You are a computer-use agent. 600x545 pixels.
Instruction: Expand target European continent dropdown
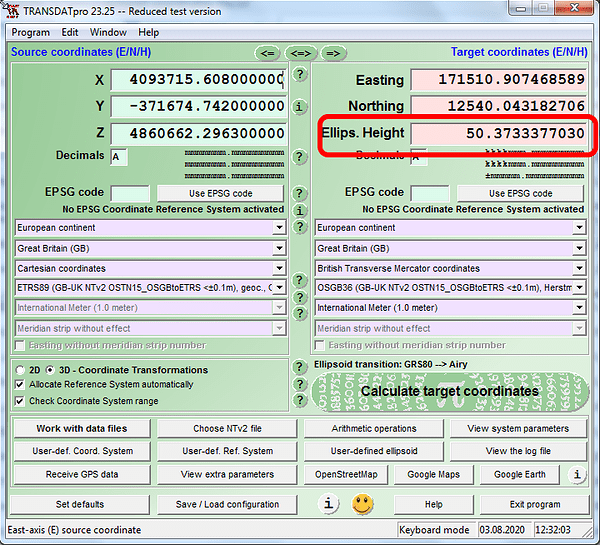579,227
